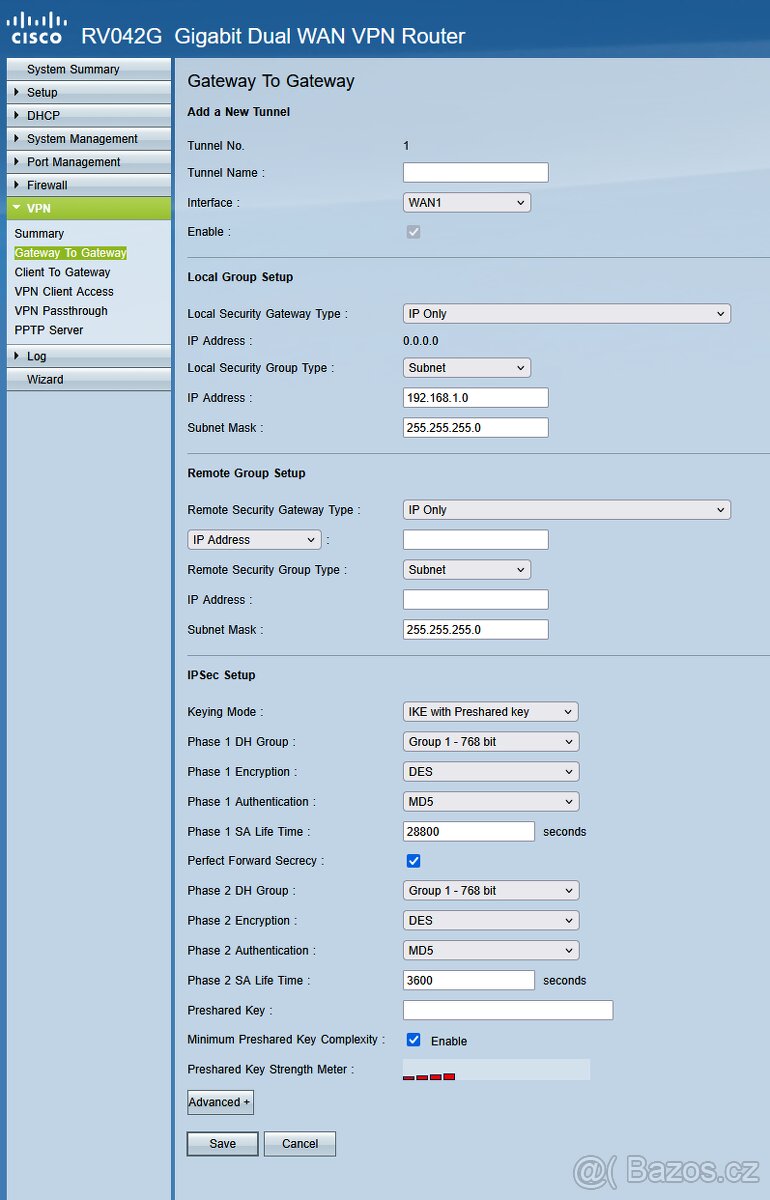This screenshot has height=1200, width=770.
Task: Open Client To Gateway page
Action: (62, 272)
